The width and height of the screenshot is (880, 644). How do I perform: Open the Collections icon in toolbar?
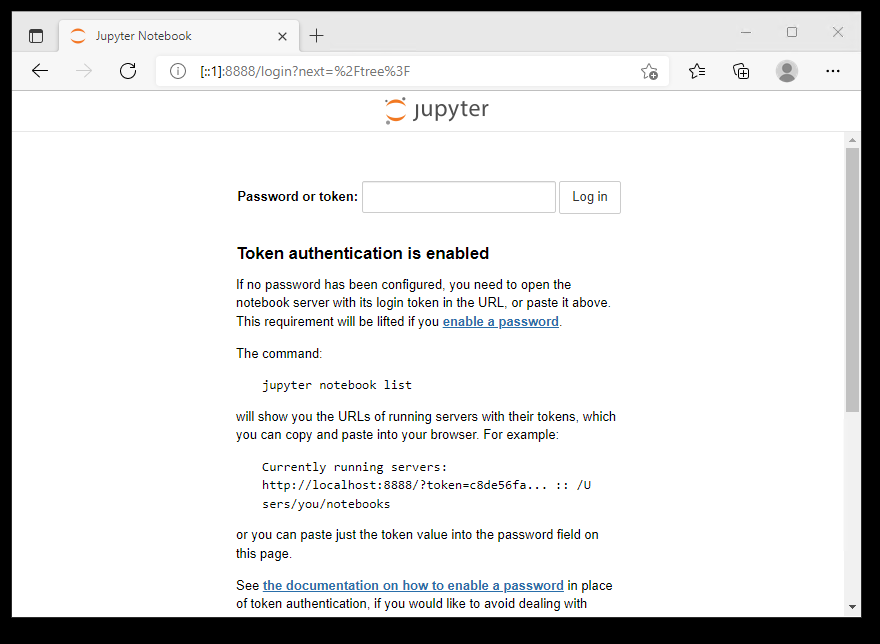click(x=741, y=71)
